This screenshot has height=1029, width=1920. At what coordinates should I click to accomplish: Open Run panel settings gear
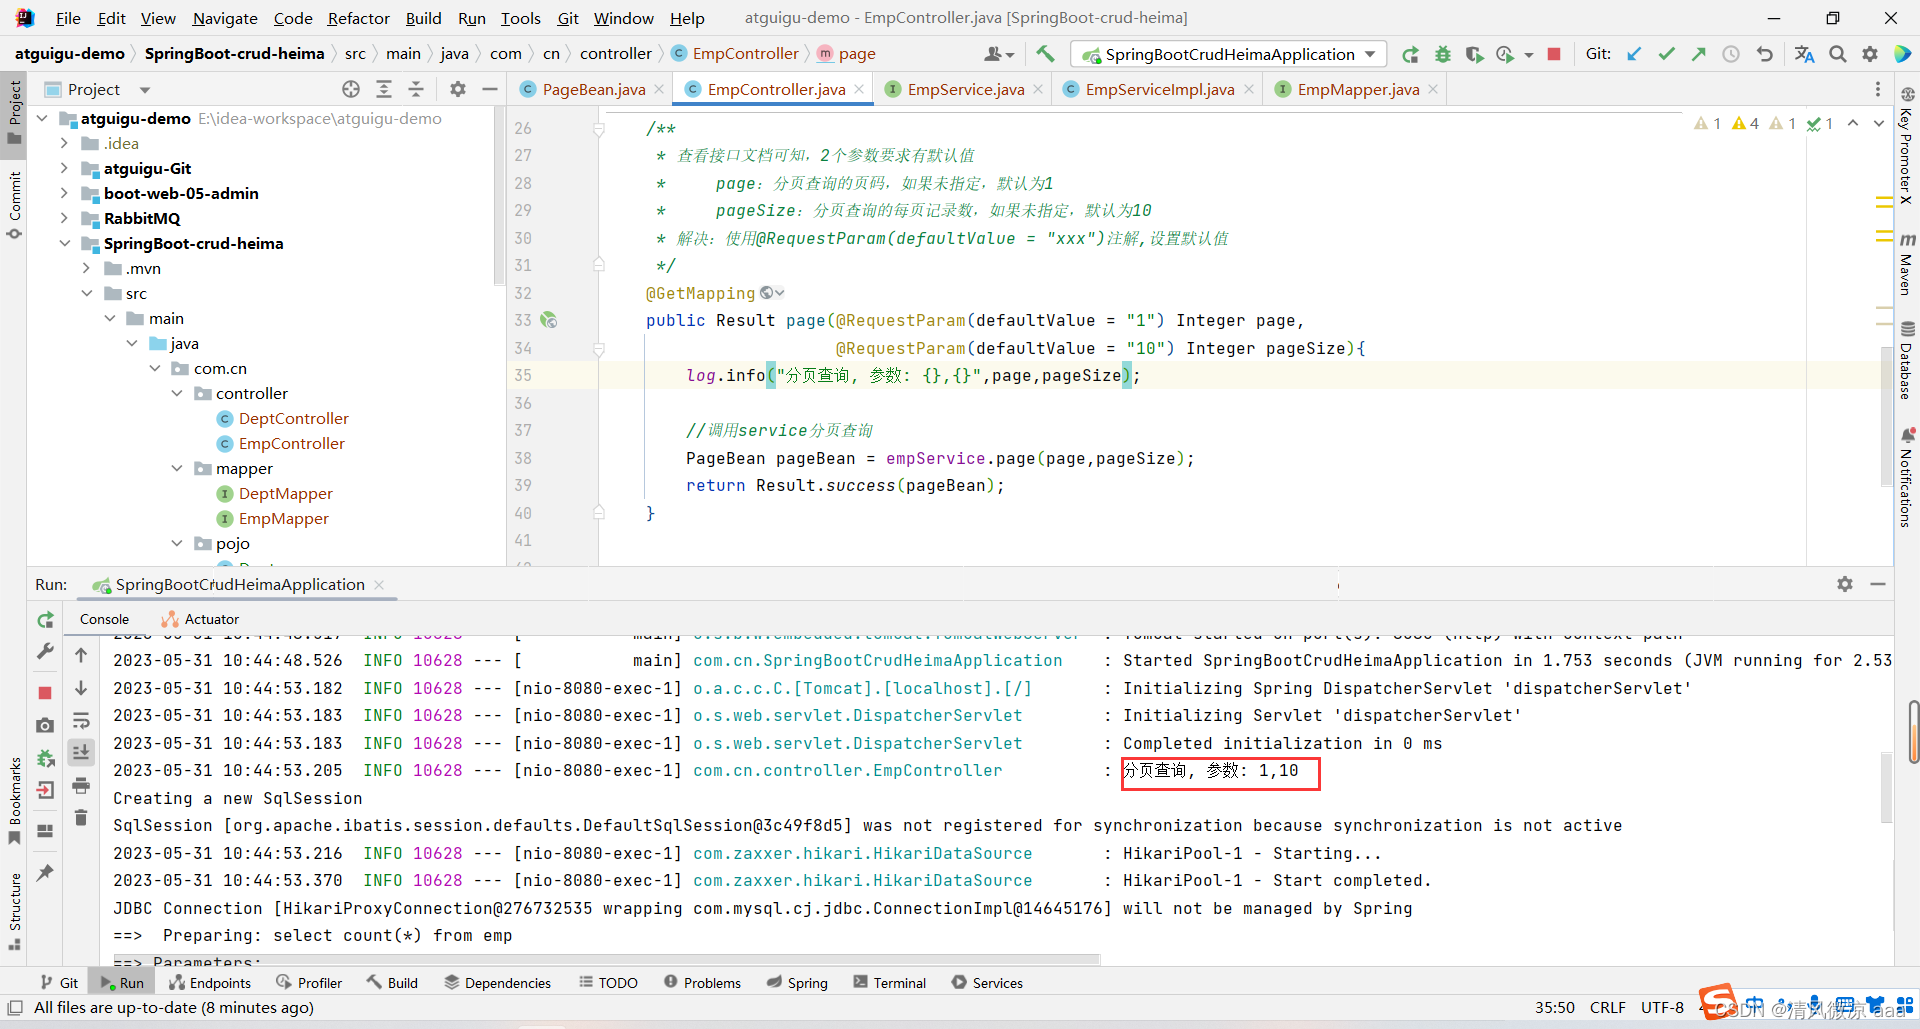pyautogui.click(x=1845, y=584)
